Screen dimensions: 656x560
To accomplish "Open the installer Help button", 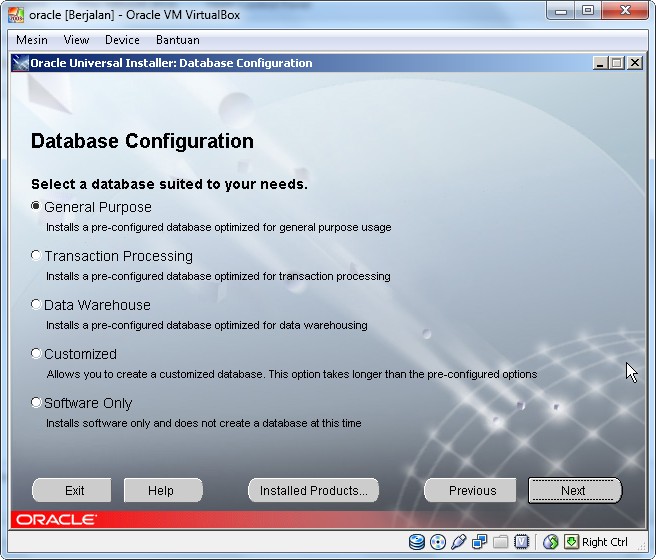I will 163,490.
